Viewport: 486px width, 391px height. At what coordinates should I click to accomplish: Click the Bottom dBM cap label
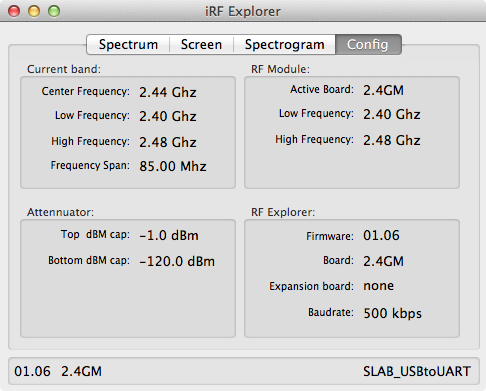(89, 260)
